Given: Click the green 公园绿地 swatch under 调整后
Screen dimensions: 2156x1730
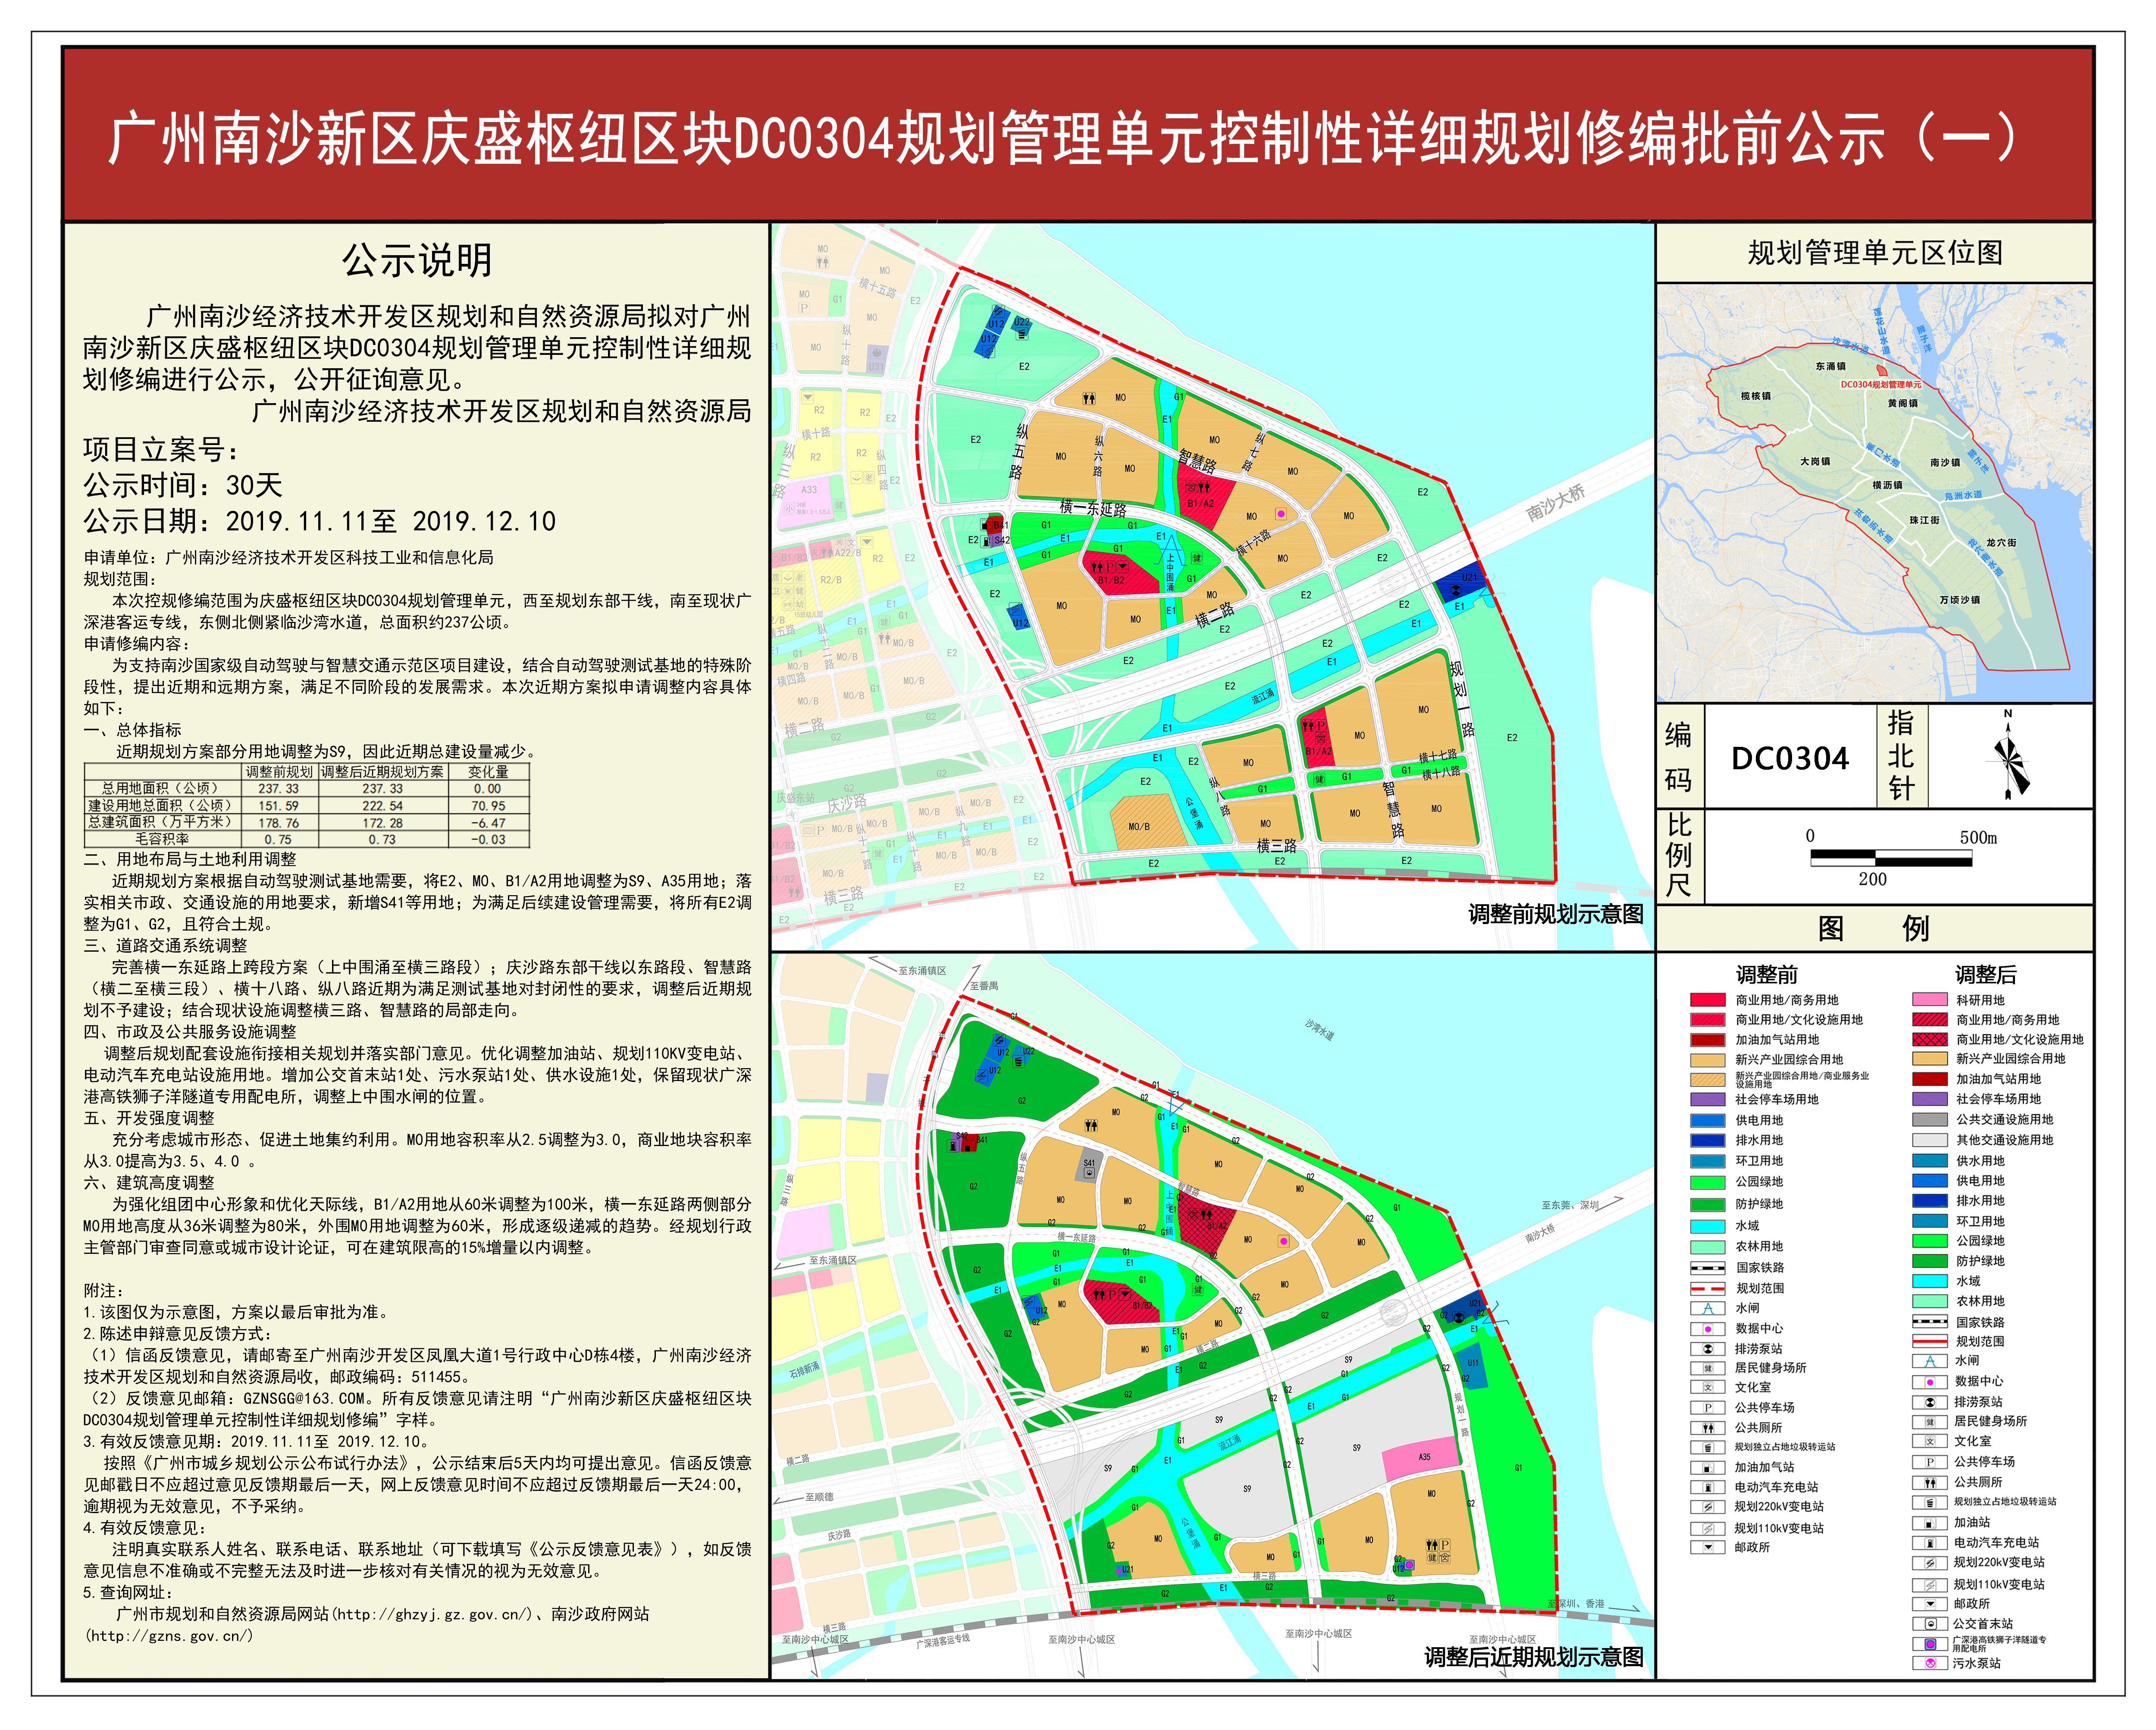Looking at the screenshot, I should click(x=1929, y=1241).
